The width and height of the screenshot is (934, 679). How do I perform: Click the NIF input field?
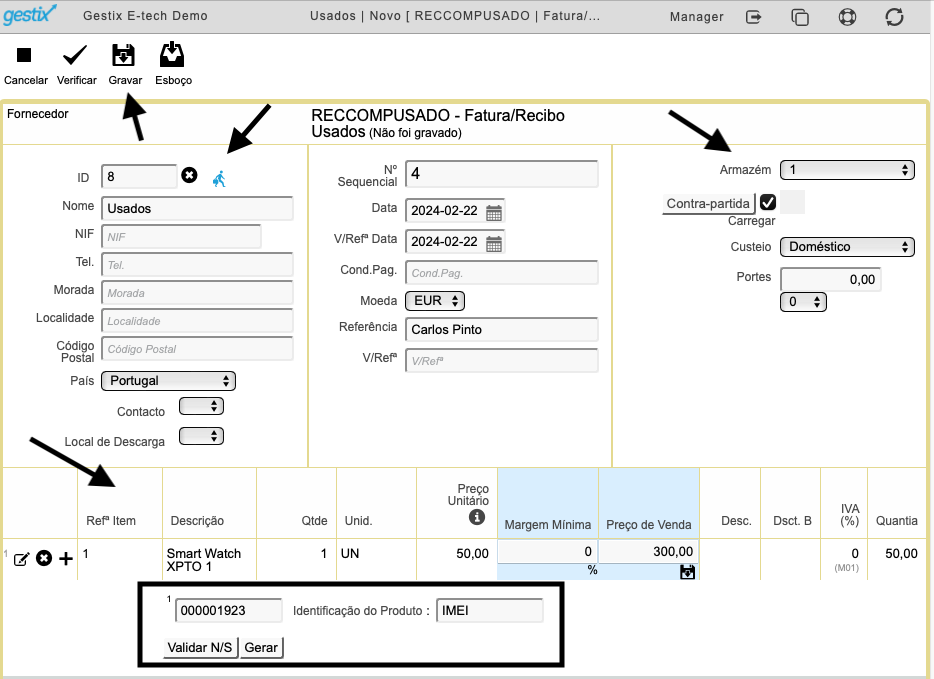point(181,236)
